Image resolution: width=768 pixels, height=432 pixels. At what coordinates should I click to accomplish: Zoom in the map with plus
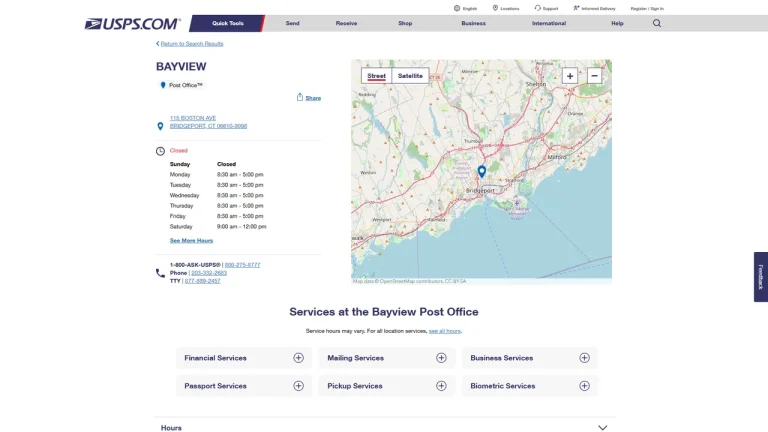[570, 76]
